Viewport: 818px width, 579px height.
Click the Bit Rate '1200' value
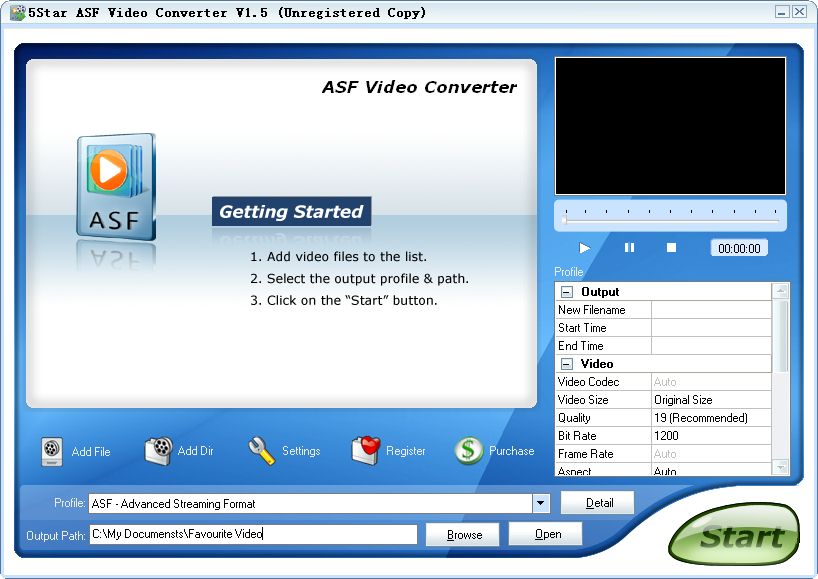(x=711, y=436)
